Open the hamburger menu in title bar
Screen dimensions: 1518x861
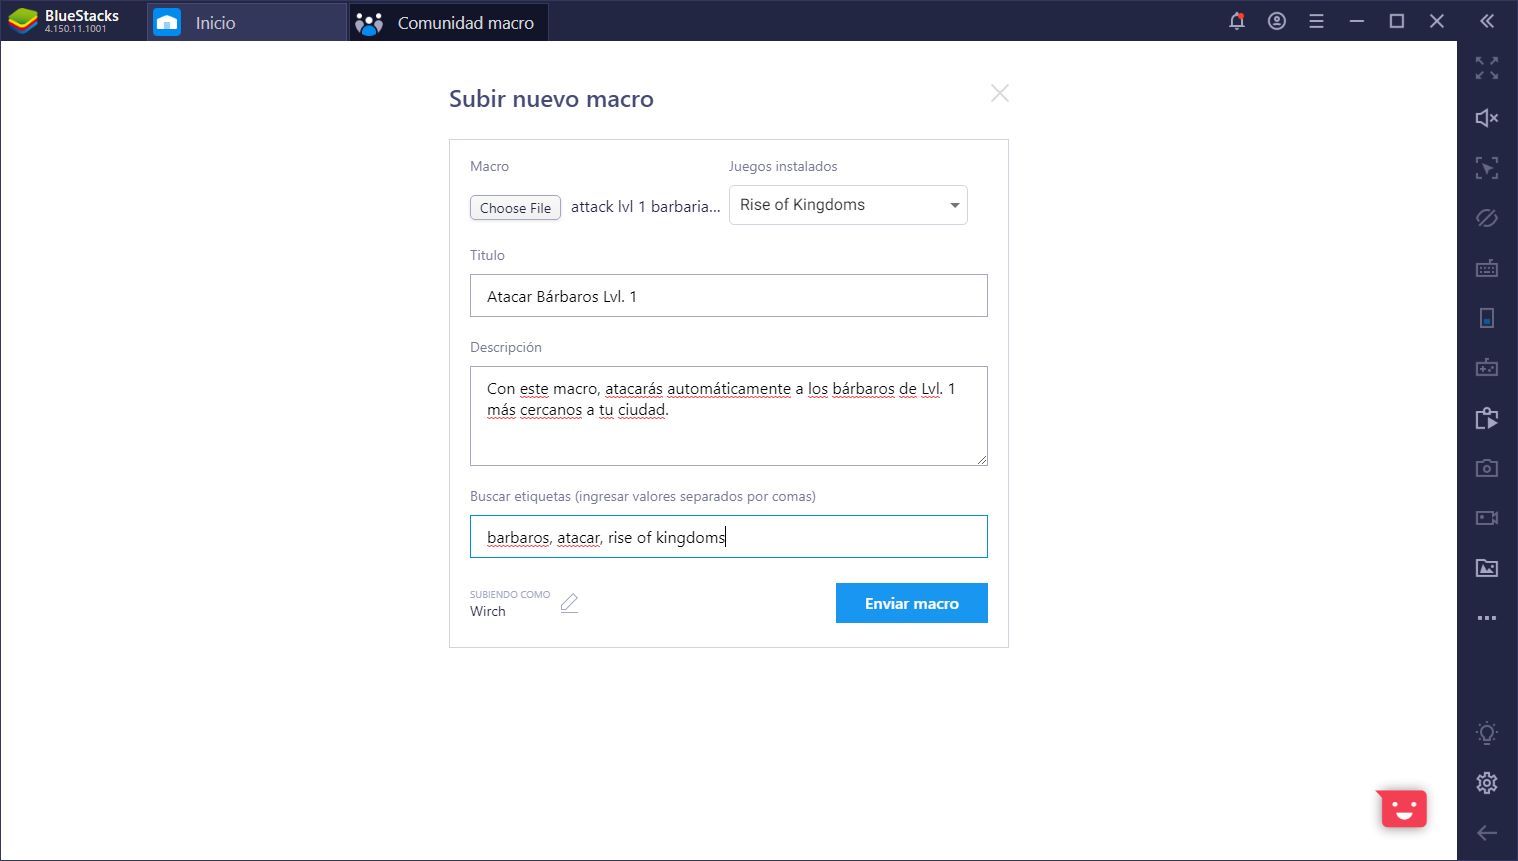coord(1316,21)
